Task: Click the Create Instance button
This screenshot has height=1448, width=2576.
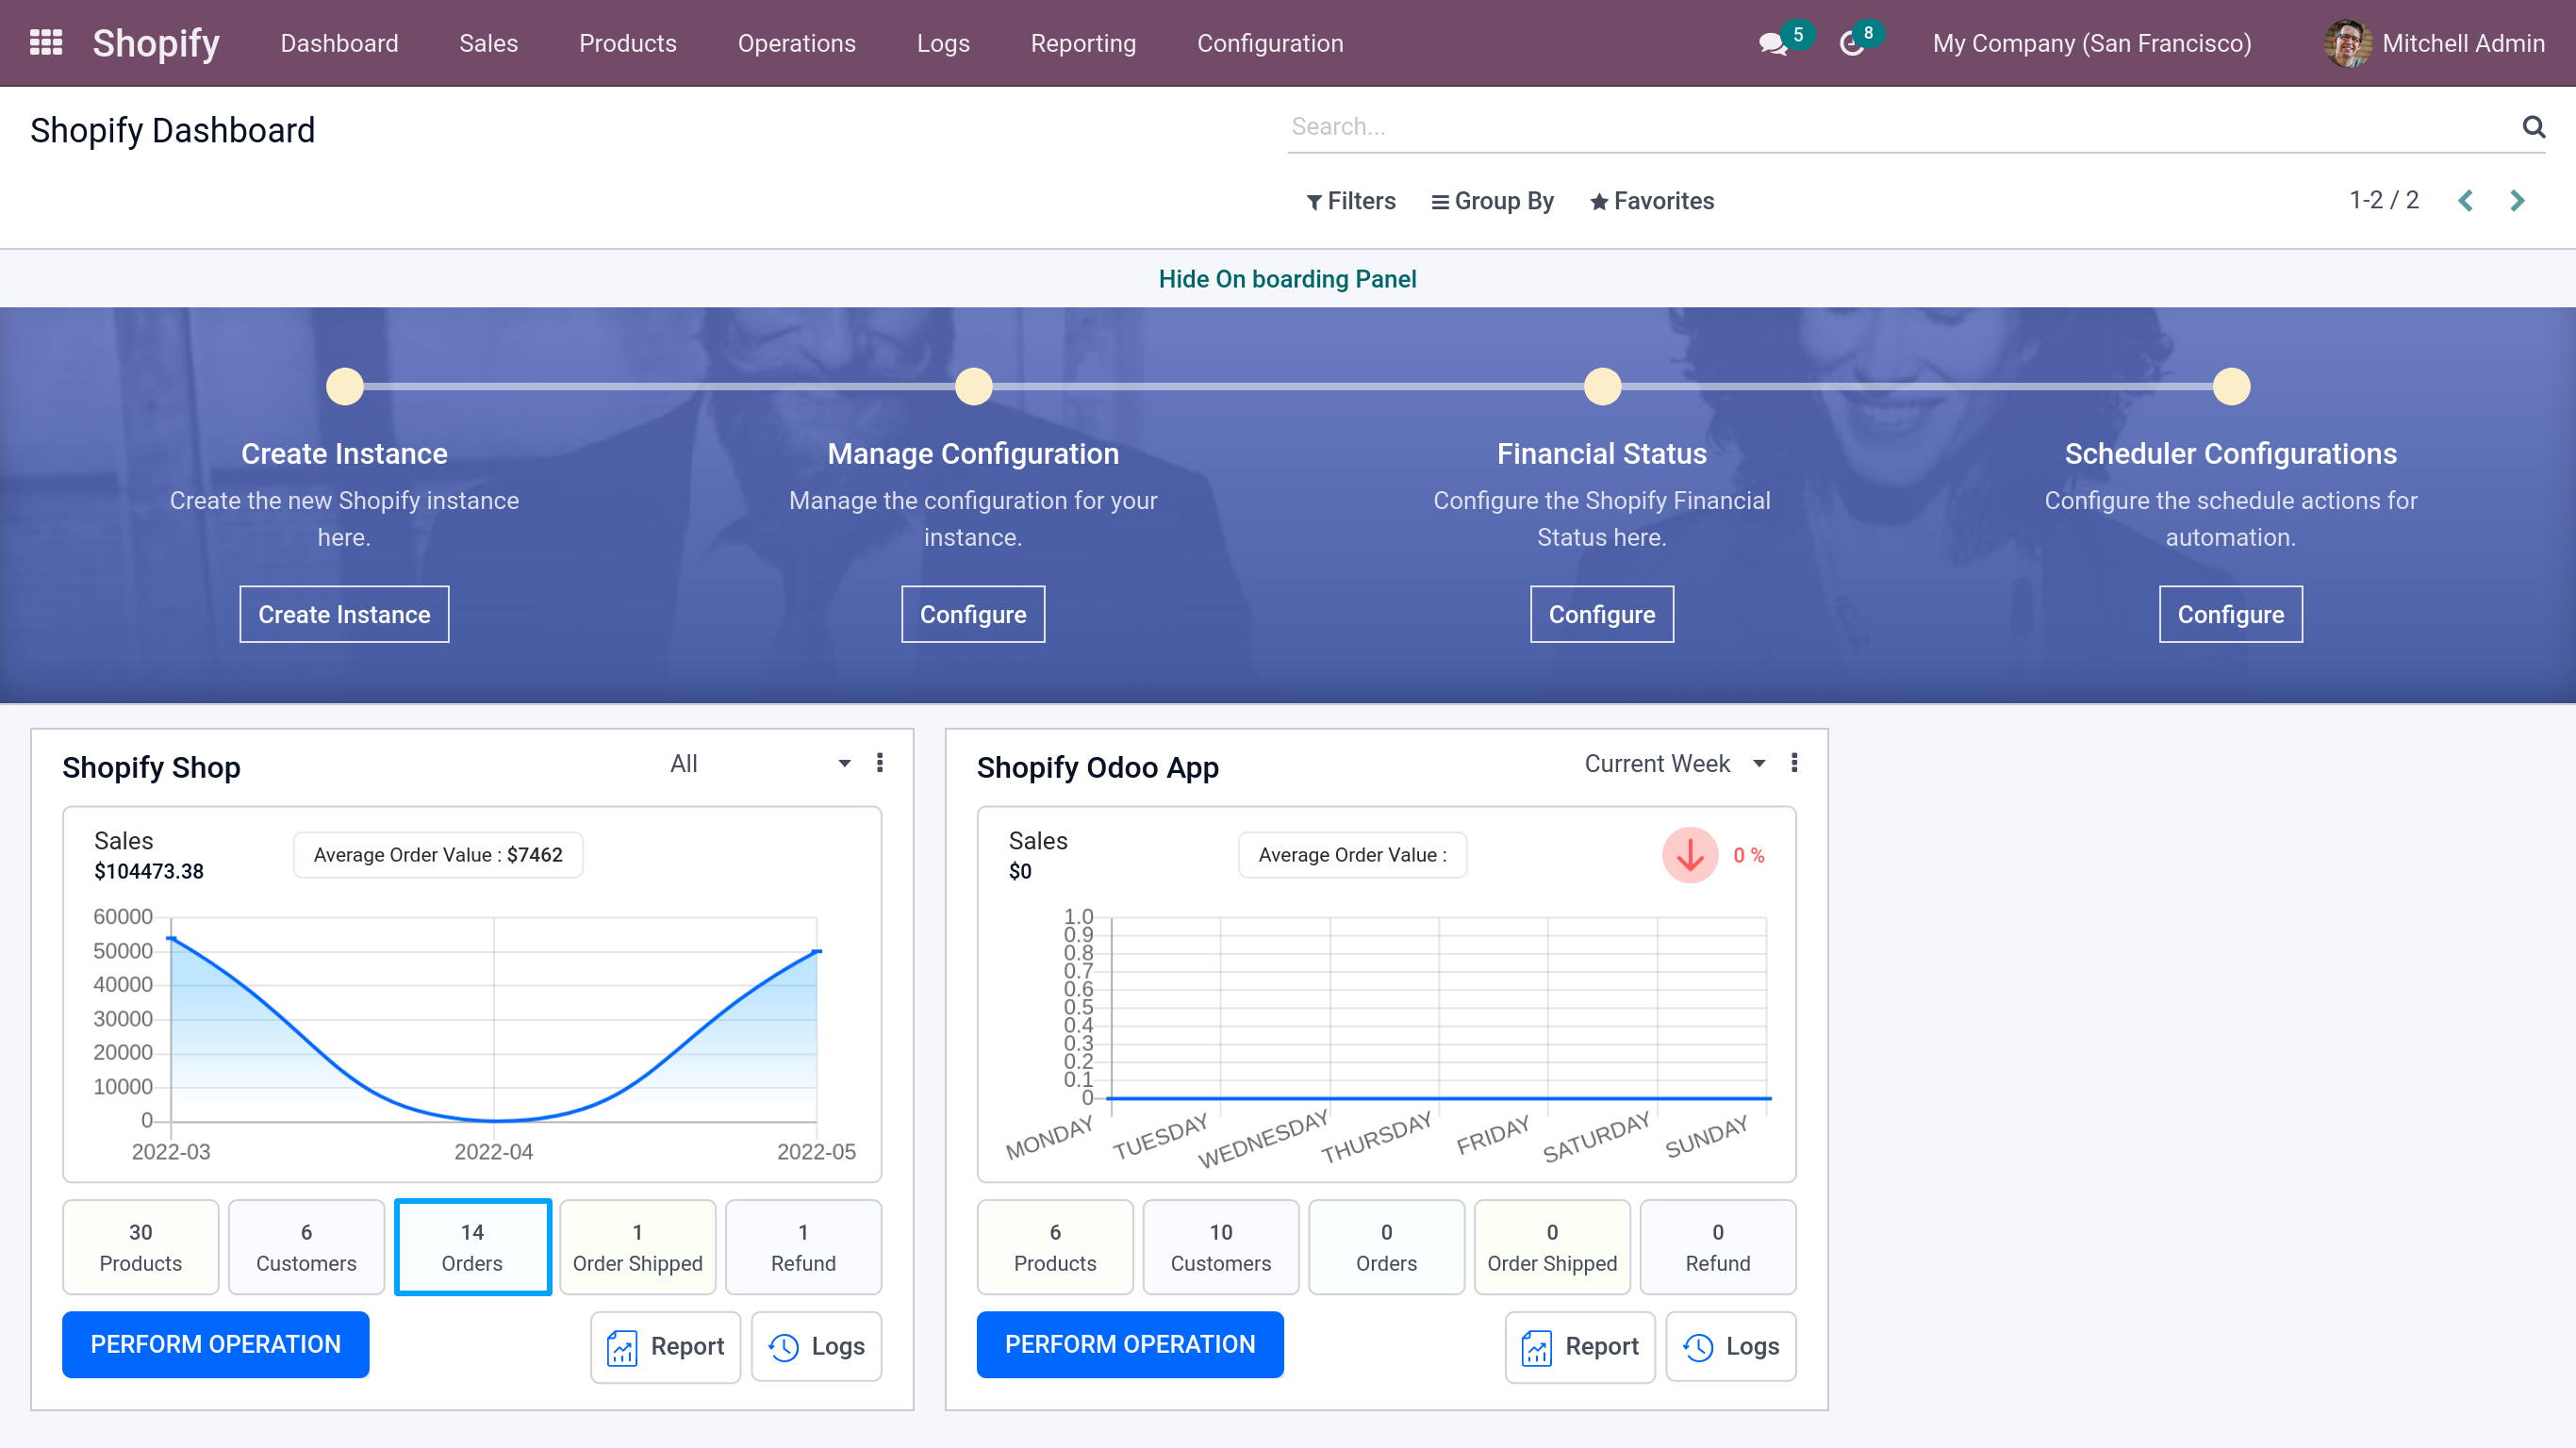Action: (344, 614)
